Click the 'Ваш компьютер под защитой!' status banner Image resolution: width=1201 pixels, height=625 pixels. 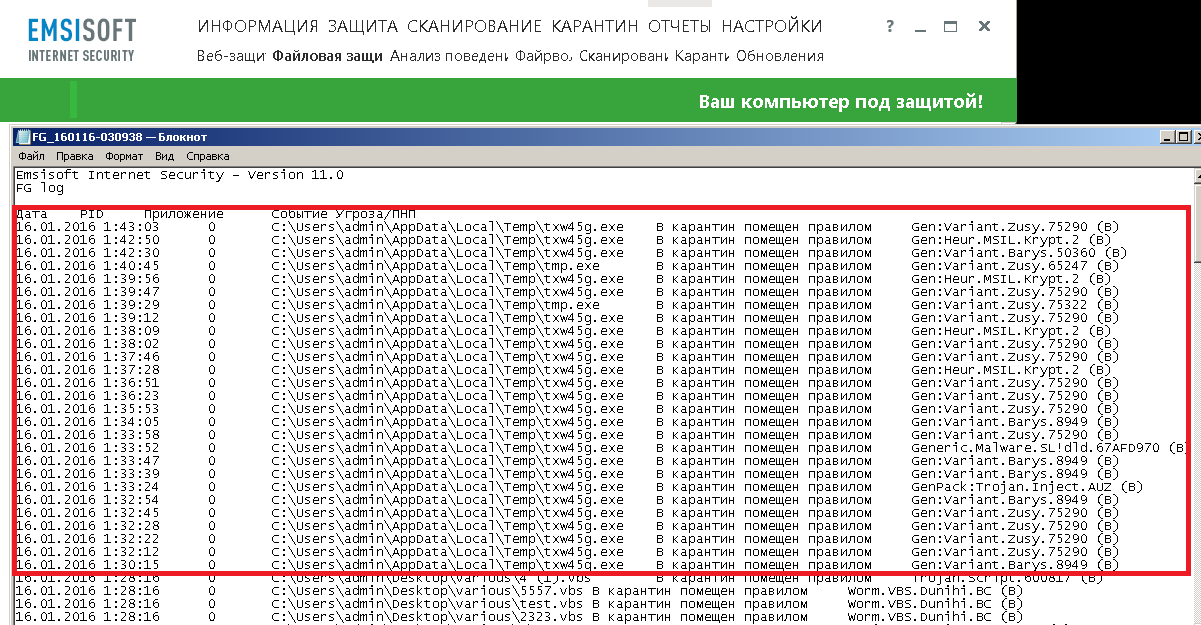coord(840,102)
